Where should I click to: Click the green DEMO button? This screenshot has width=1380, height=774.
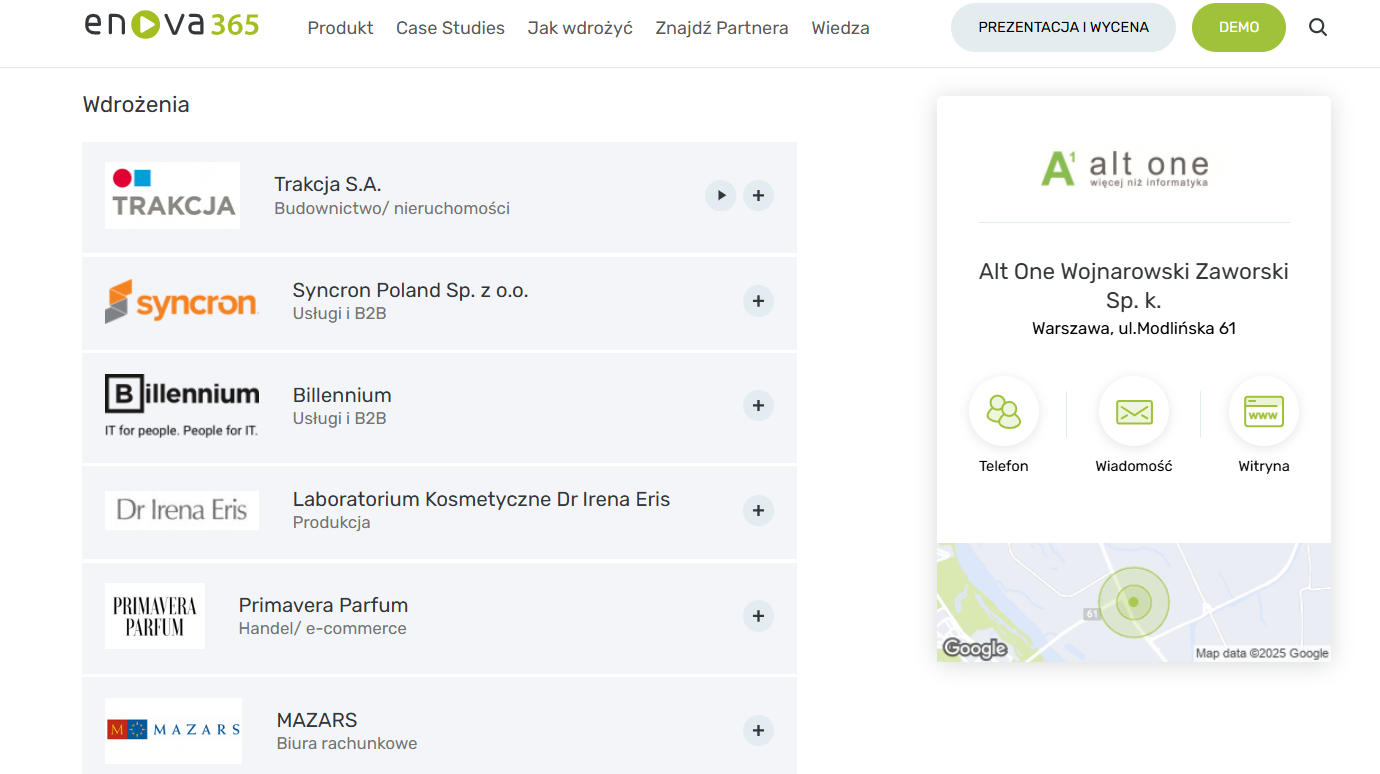[x=1239, y=27]
